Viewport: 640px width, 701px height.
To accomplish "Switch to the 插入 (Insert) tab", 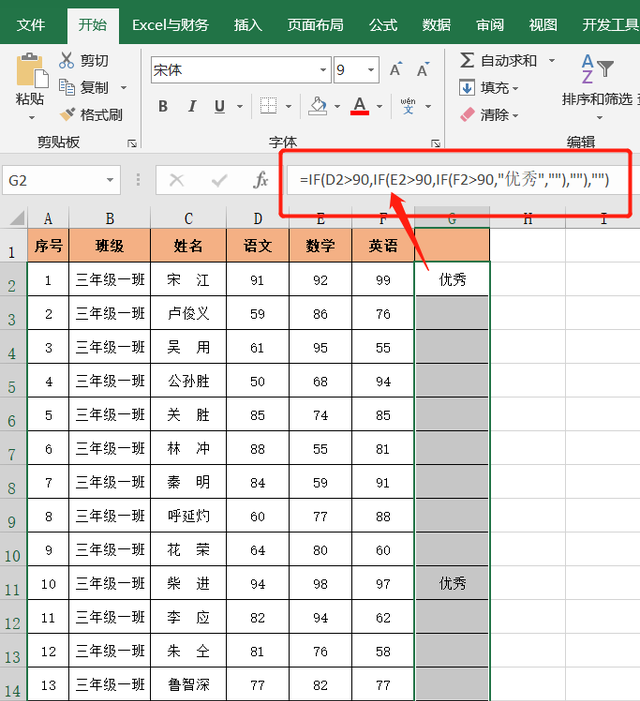I will [248, 25].
